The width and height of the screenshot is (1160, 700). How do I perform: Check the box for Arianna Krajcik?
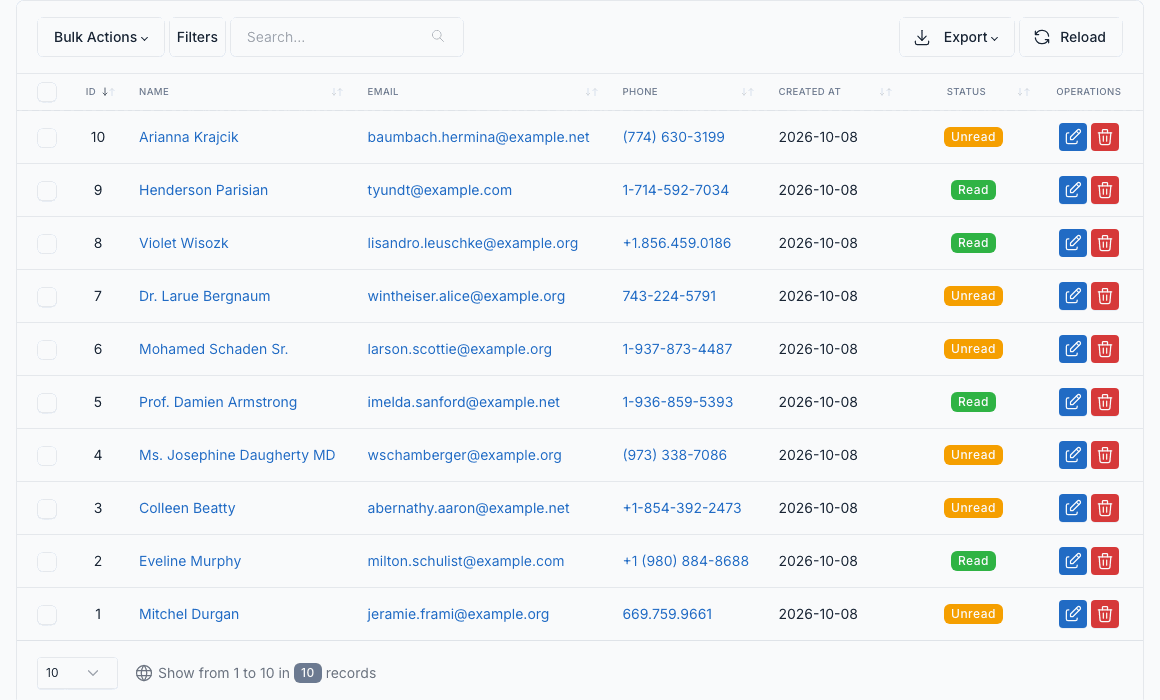point(47,138)
